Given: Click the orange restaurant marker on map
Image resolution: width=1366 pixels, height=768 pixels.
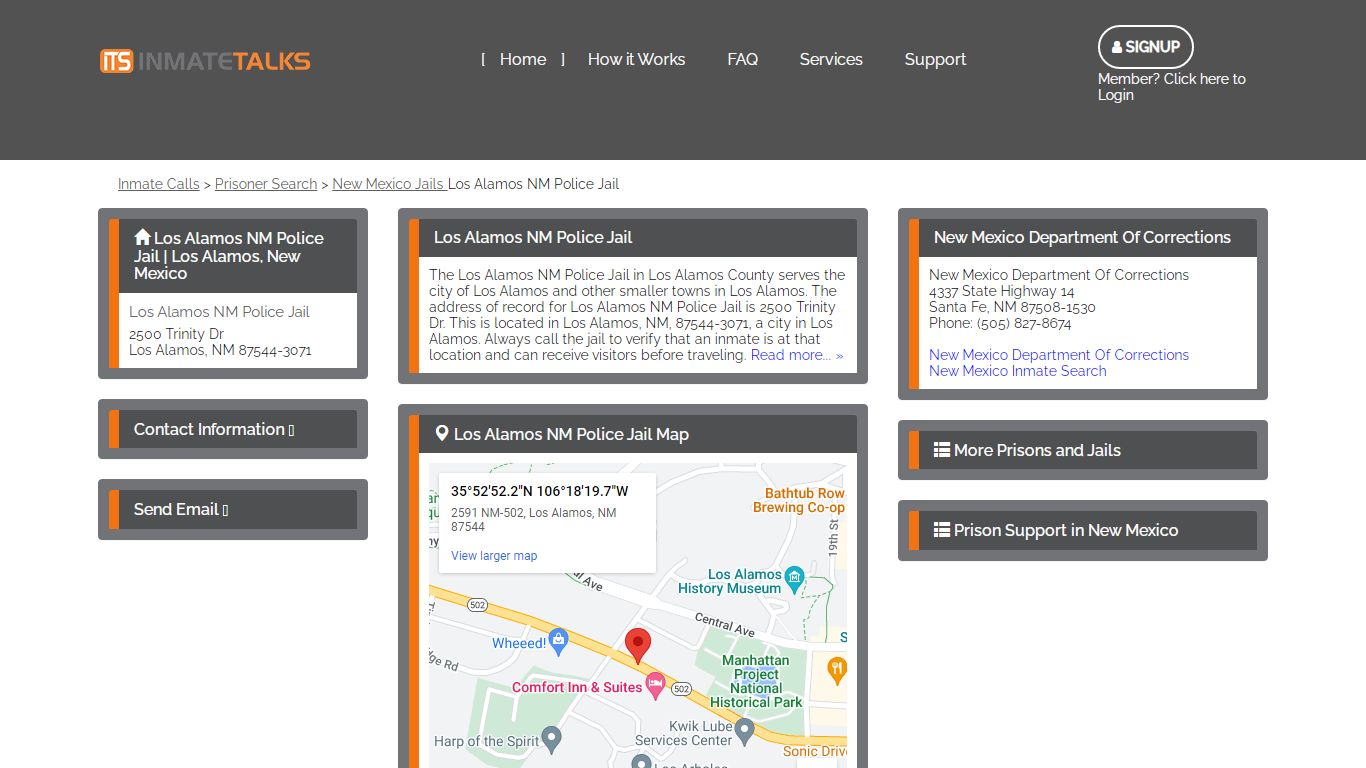Looking at the screenshot, I should coord(837,669).
